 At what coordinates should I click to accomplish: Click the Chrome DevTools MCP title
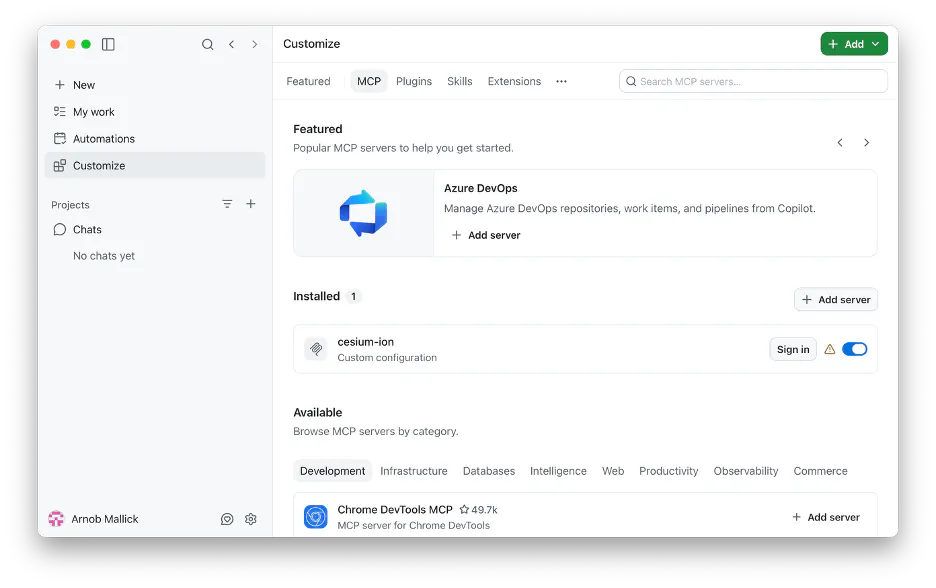click(395, 510)
